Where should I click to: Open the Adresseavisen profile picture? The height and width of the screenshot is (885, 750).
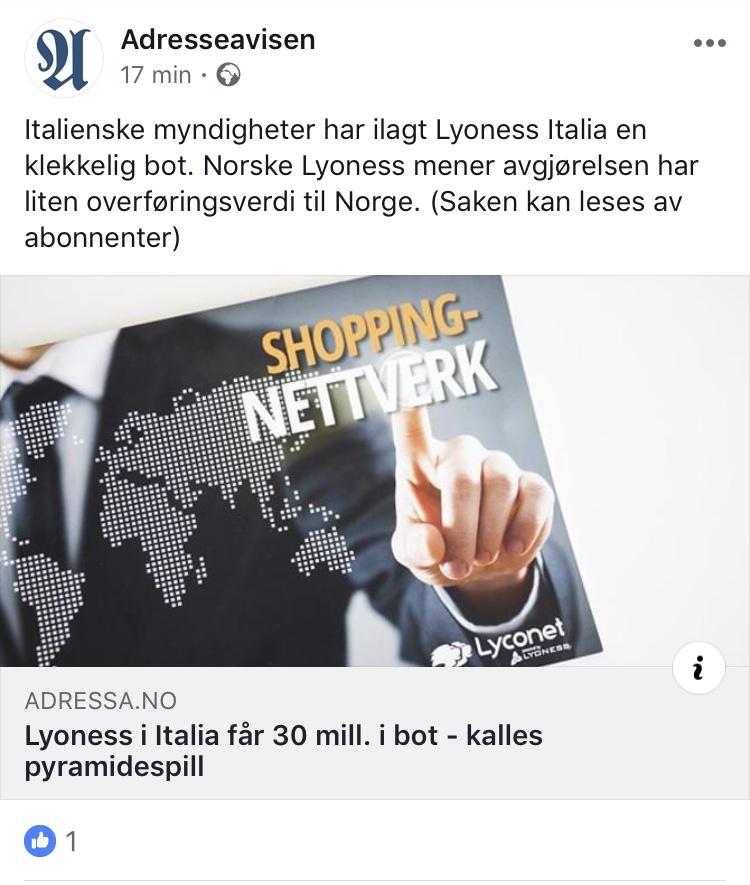[64, 58]
